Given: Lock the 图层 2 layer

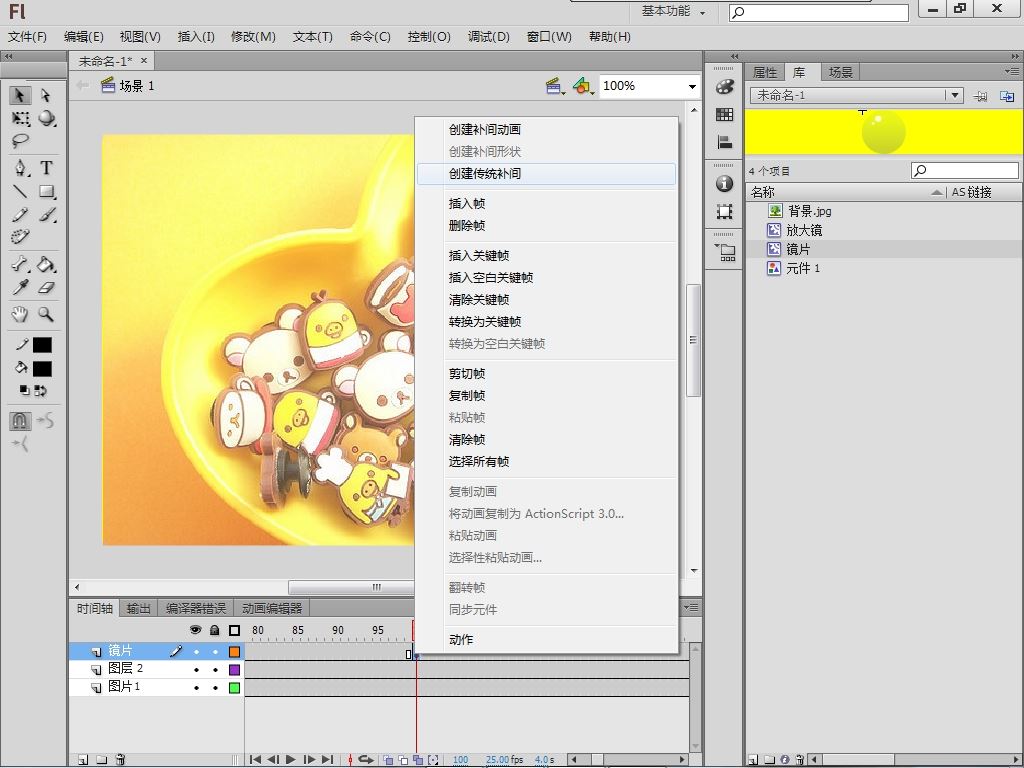Looking at the screenshot, I should coord(216,669).
